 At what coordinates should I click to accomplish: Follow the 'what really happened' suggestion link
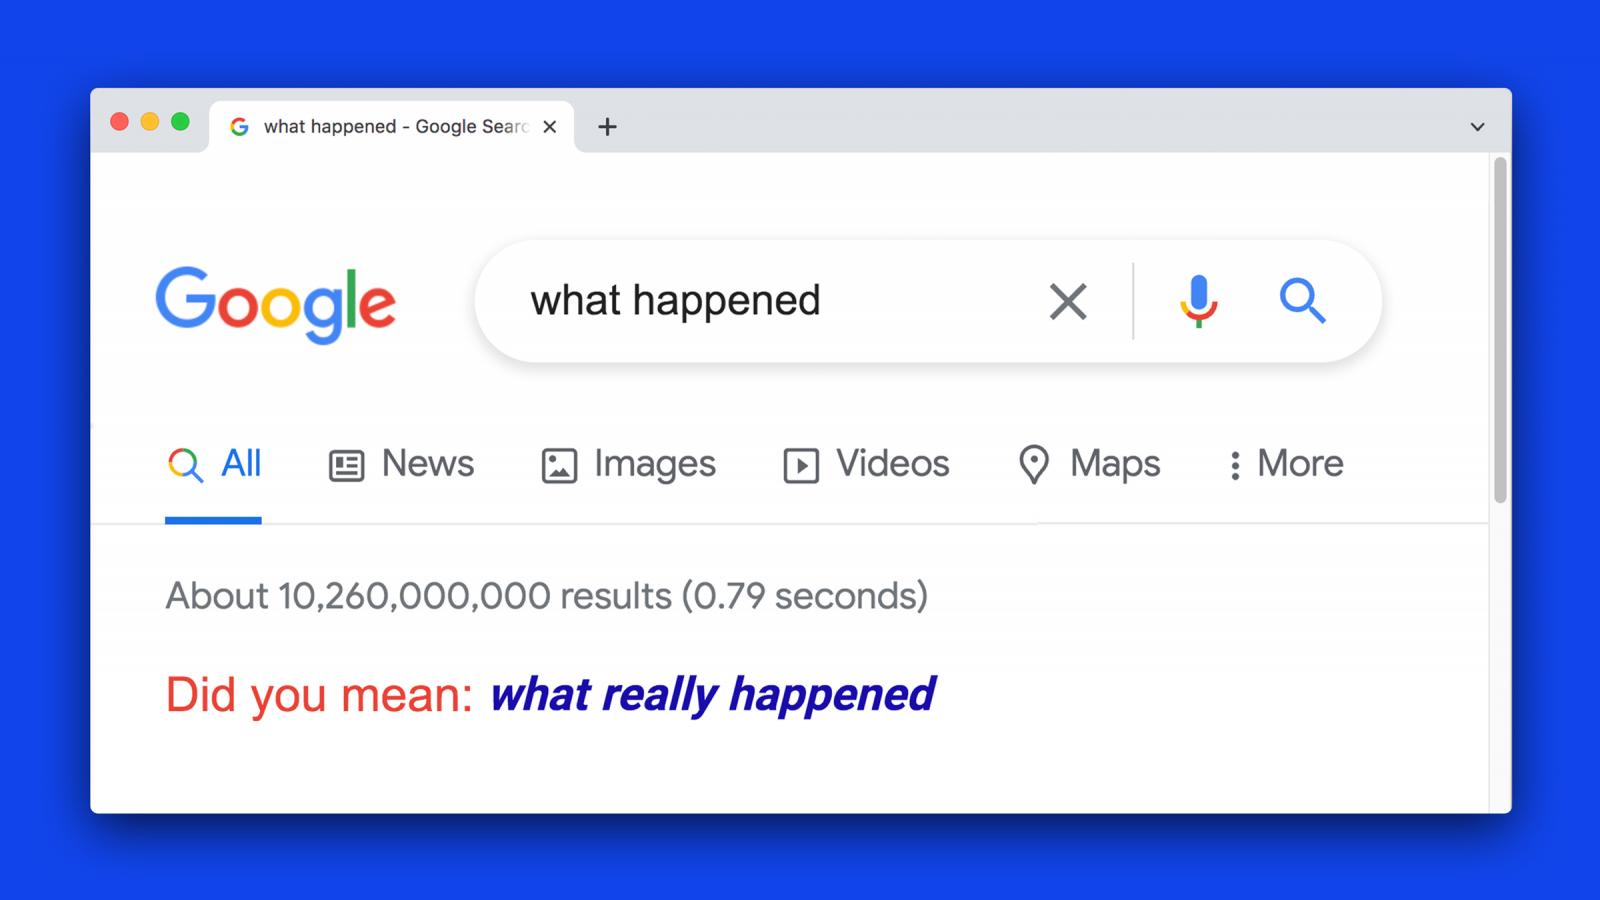(713, 694)
